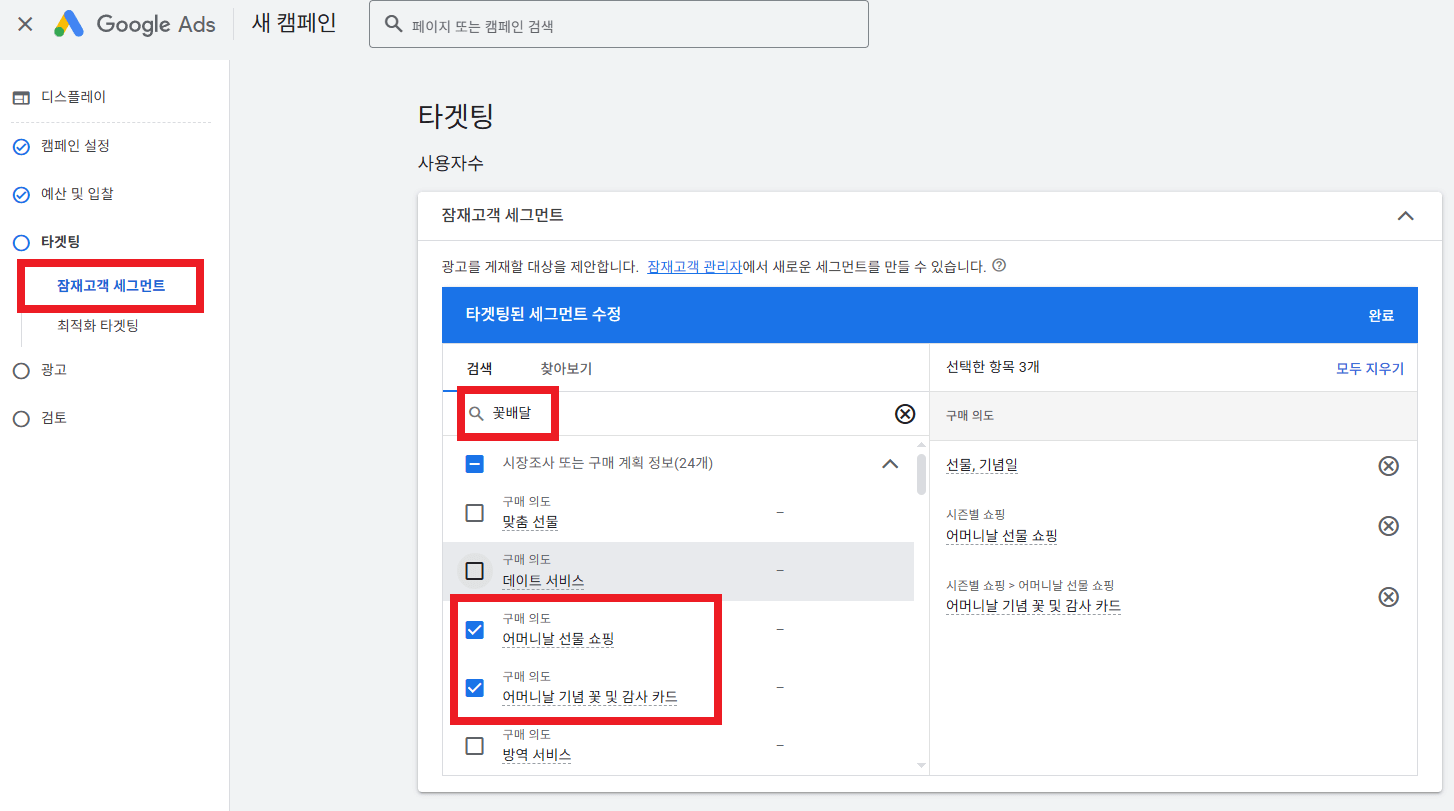Collapse the 시장조사 또는 구매 계획 정보 group
This screenshot has width=1454, height=811.
click(x=889, y=464)
